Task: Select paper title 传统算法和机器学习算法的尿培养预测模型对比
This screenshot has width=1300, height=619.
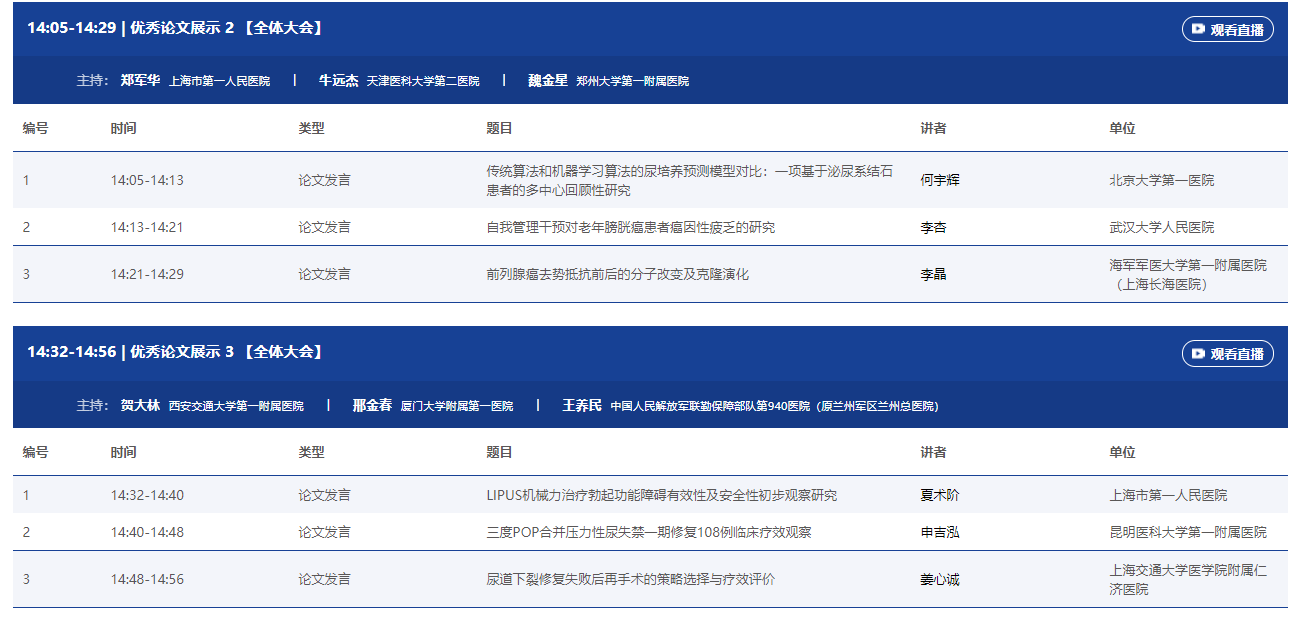Action: (x=690, y=180)
